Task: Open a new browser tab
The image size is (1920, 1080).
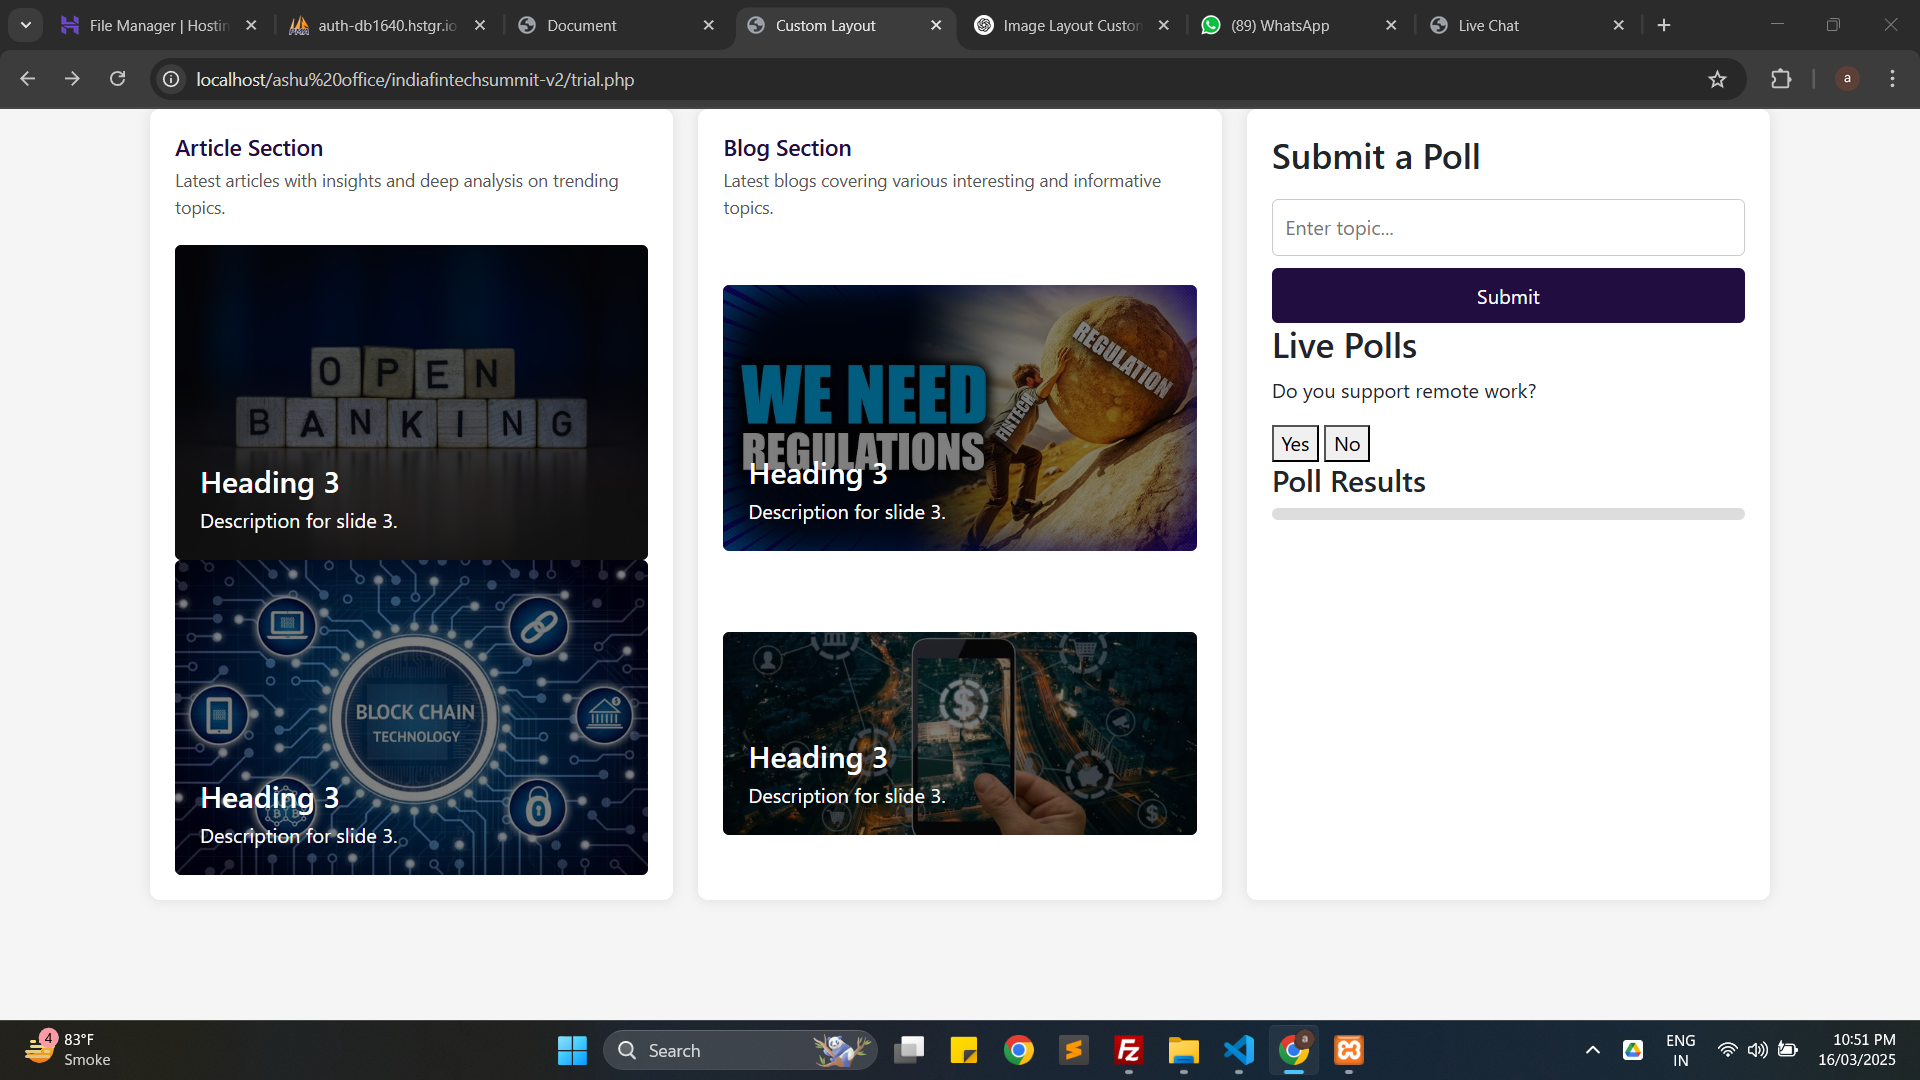Action: (x=1664, y=25)
